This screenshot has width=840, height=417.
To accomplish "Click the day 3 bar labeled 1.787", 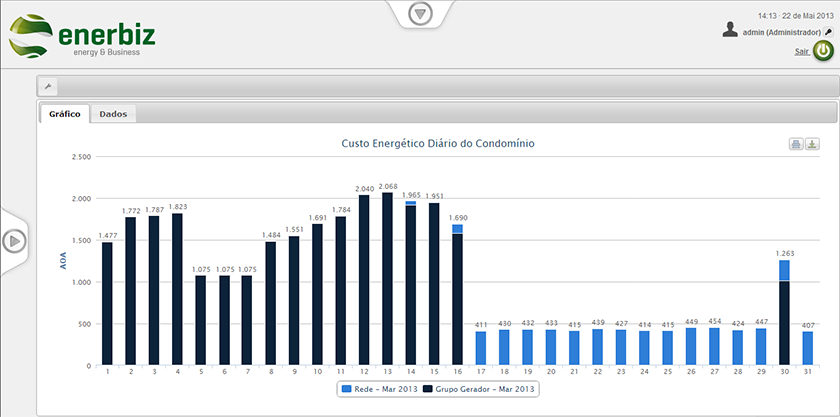I will tap(154, 291).
